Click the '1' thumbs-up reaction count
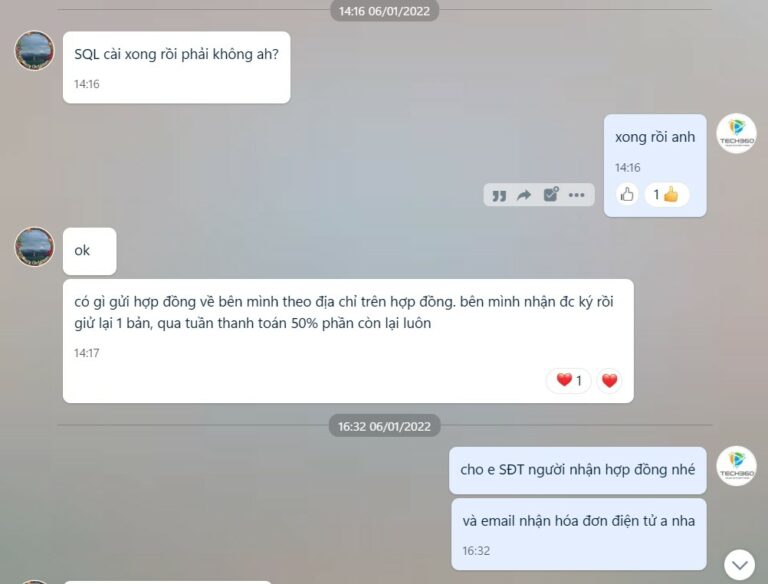Viewport: 768px width, 584px height. 667,195
